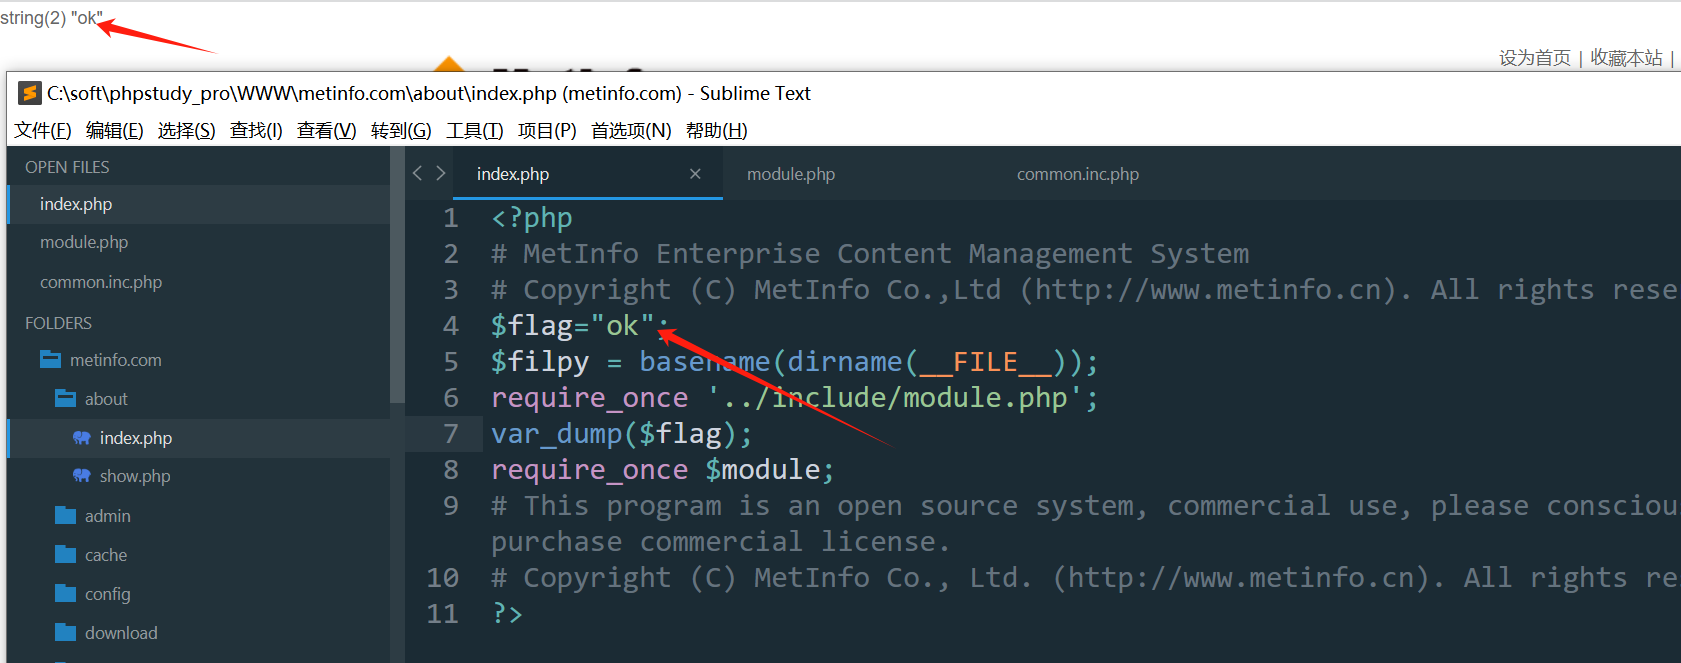Go forward with the right tab arrow
This screenshot has width=1681, height=663.
pos(441,174)
